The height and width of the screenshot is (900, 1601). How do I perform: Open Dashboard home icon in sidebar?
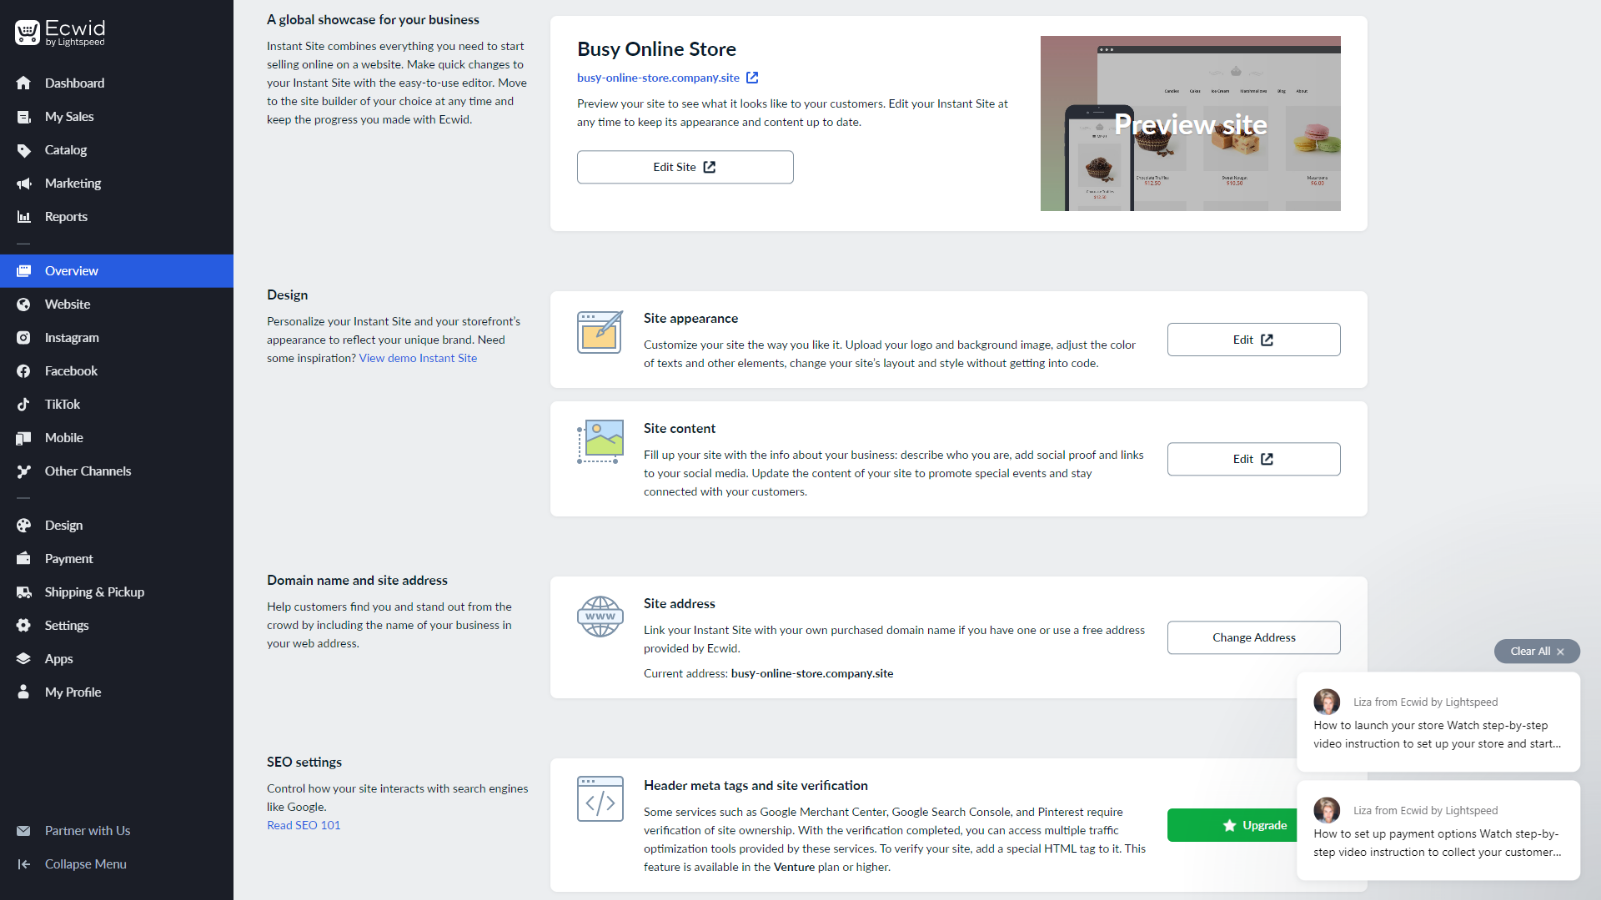pos(24,83)
